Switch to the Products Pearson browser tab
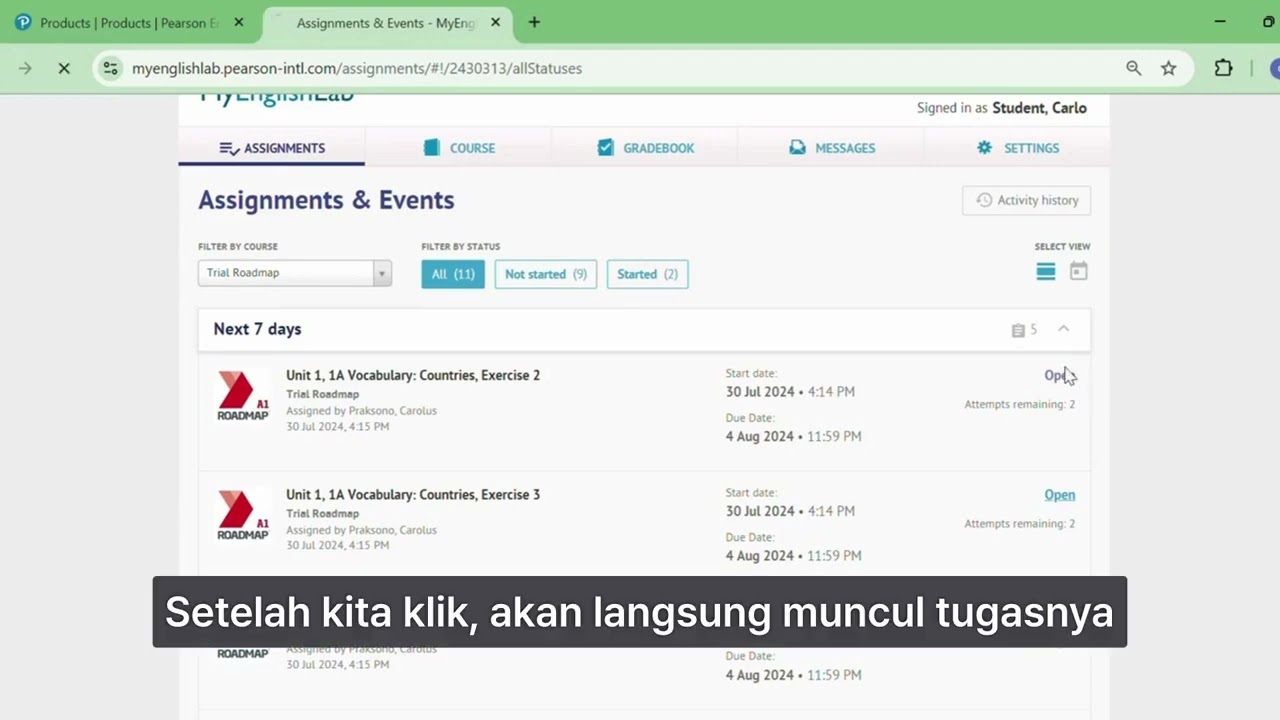The image size is (1280, 720). coord(130,22)
